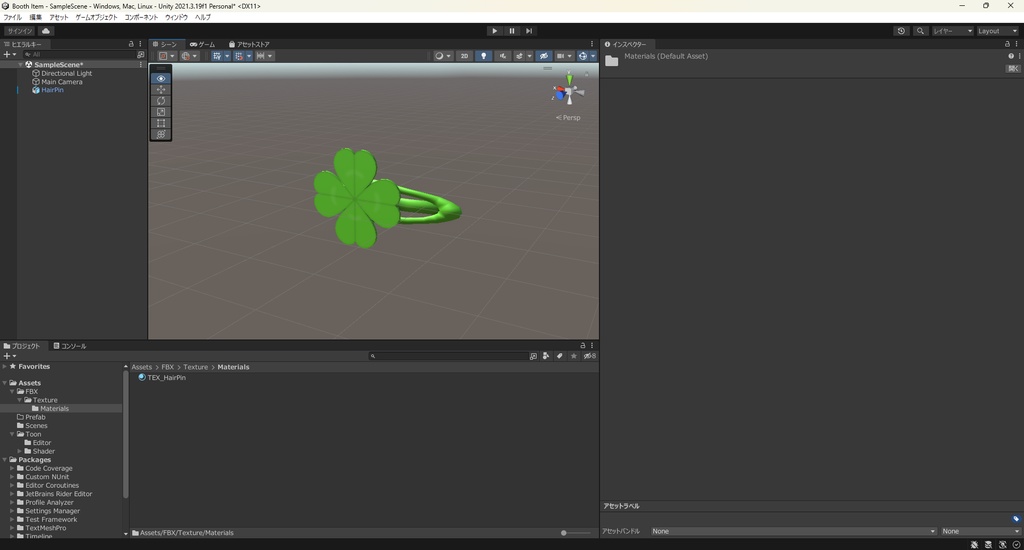Open the ファイル menu
Screen dimensions: 1024x550
click(12, 17)
